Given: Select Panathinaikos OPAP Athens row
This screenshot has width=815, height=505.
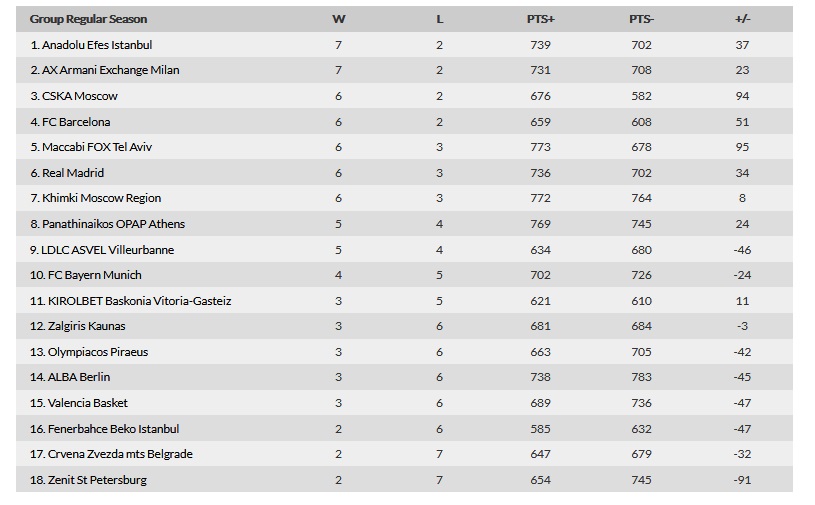Looking at the screenshot, I should click(404, 224).
